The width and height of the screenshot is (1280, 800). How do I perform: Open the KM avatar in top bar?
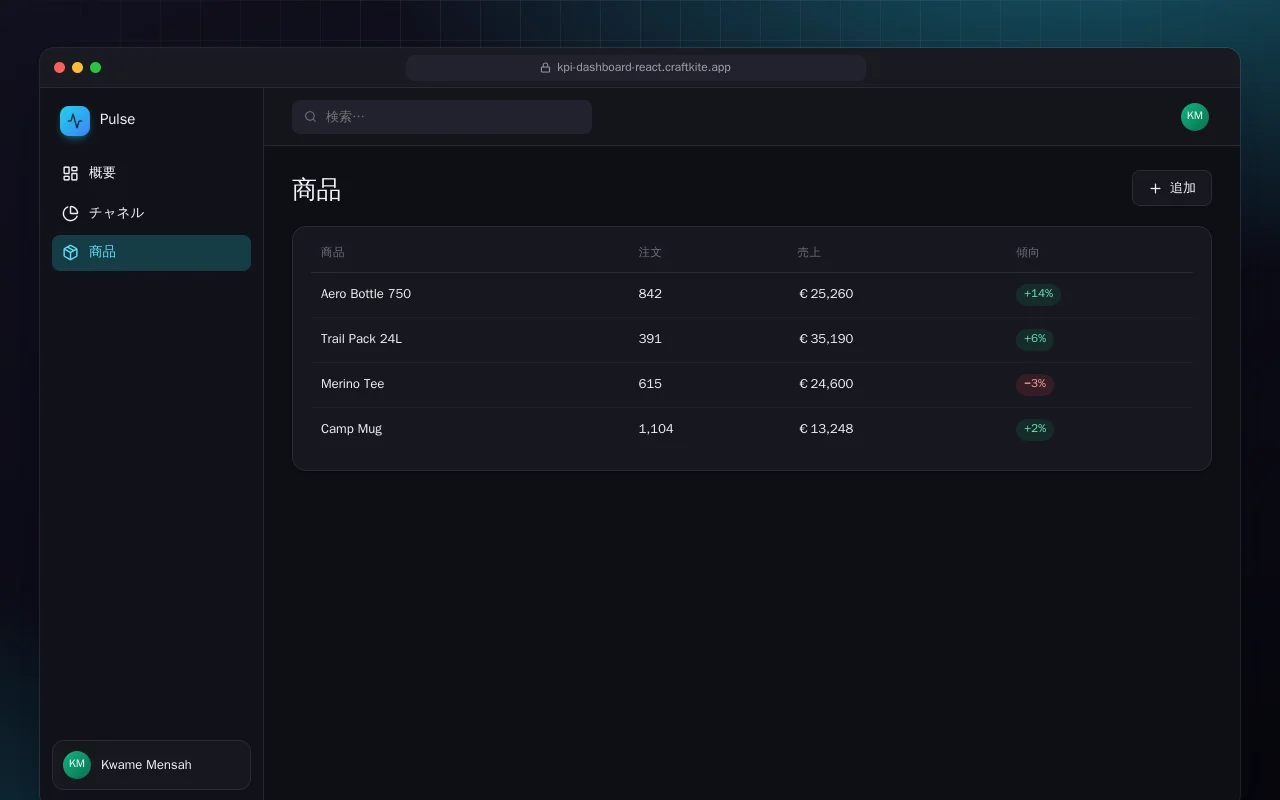point(1195,117)
